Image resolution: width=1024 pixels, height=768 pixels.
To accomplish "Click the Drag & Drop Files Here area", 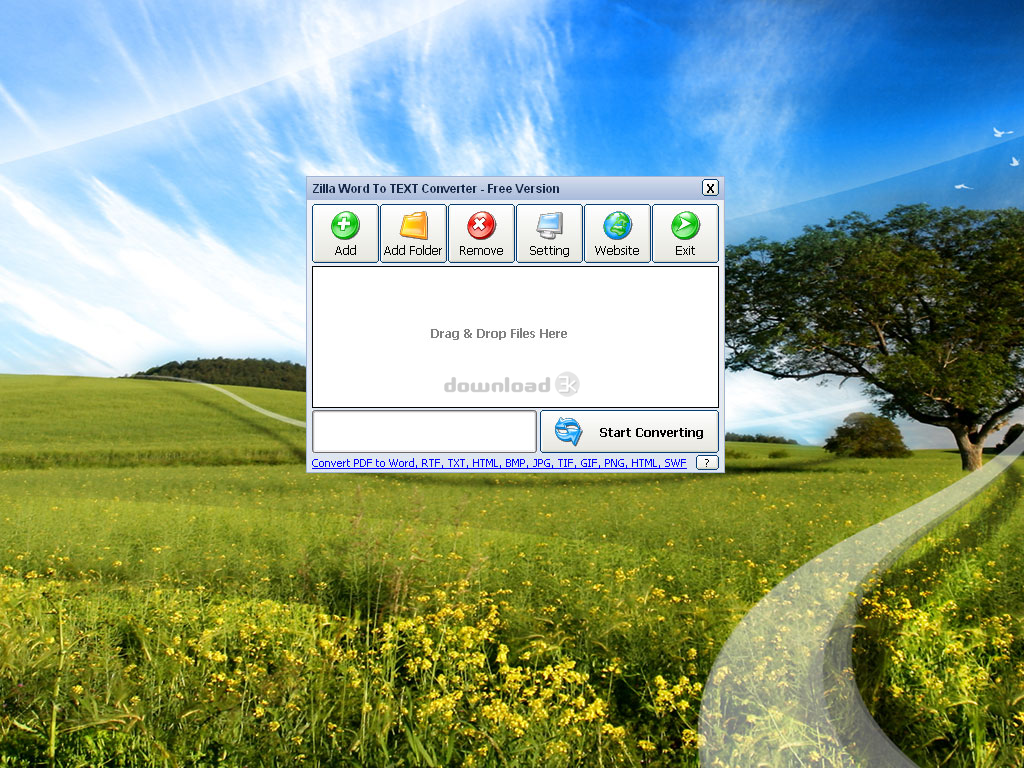I will click(x=515, y=337).
